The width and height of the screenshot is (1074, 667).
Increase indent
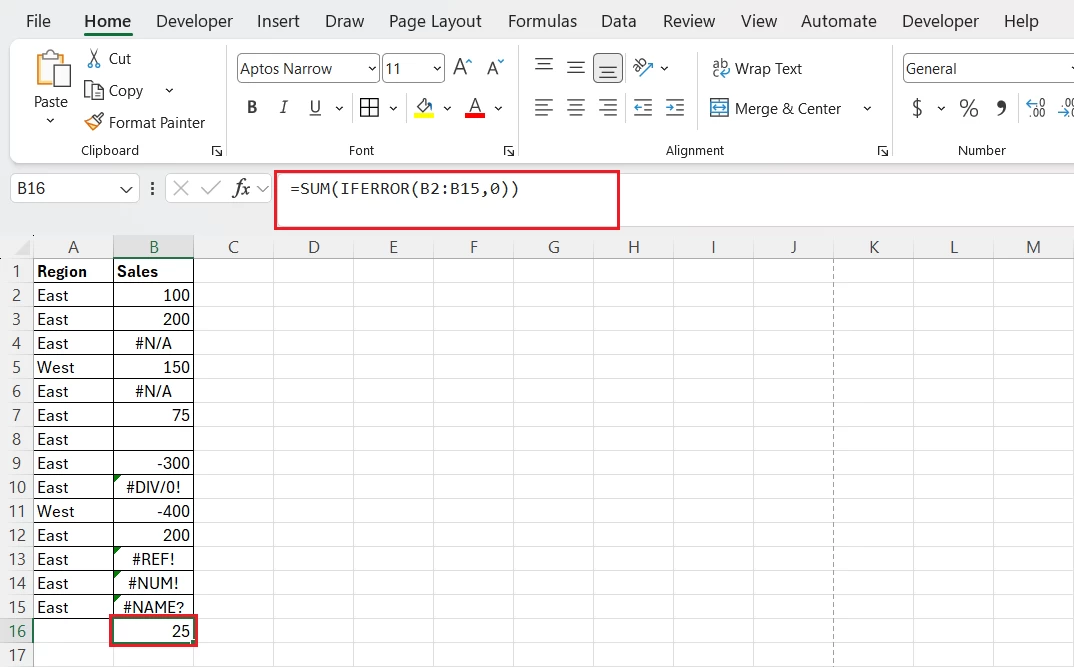(x=675, y=108)
